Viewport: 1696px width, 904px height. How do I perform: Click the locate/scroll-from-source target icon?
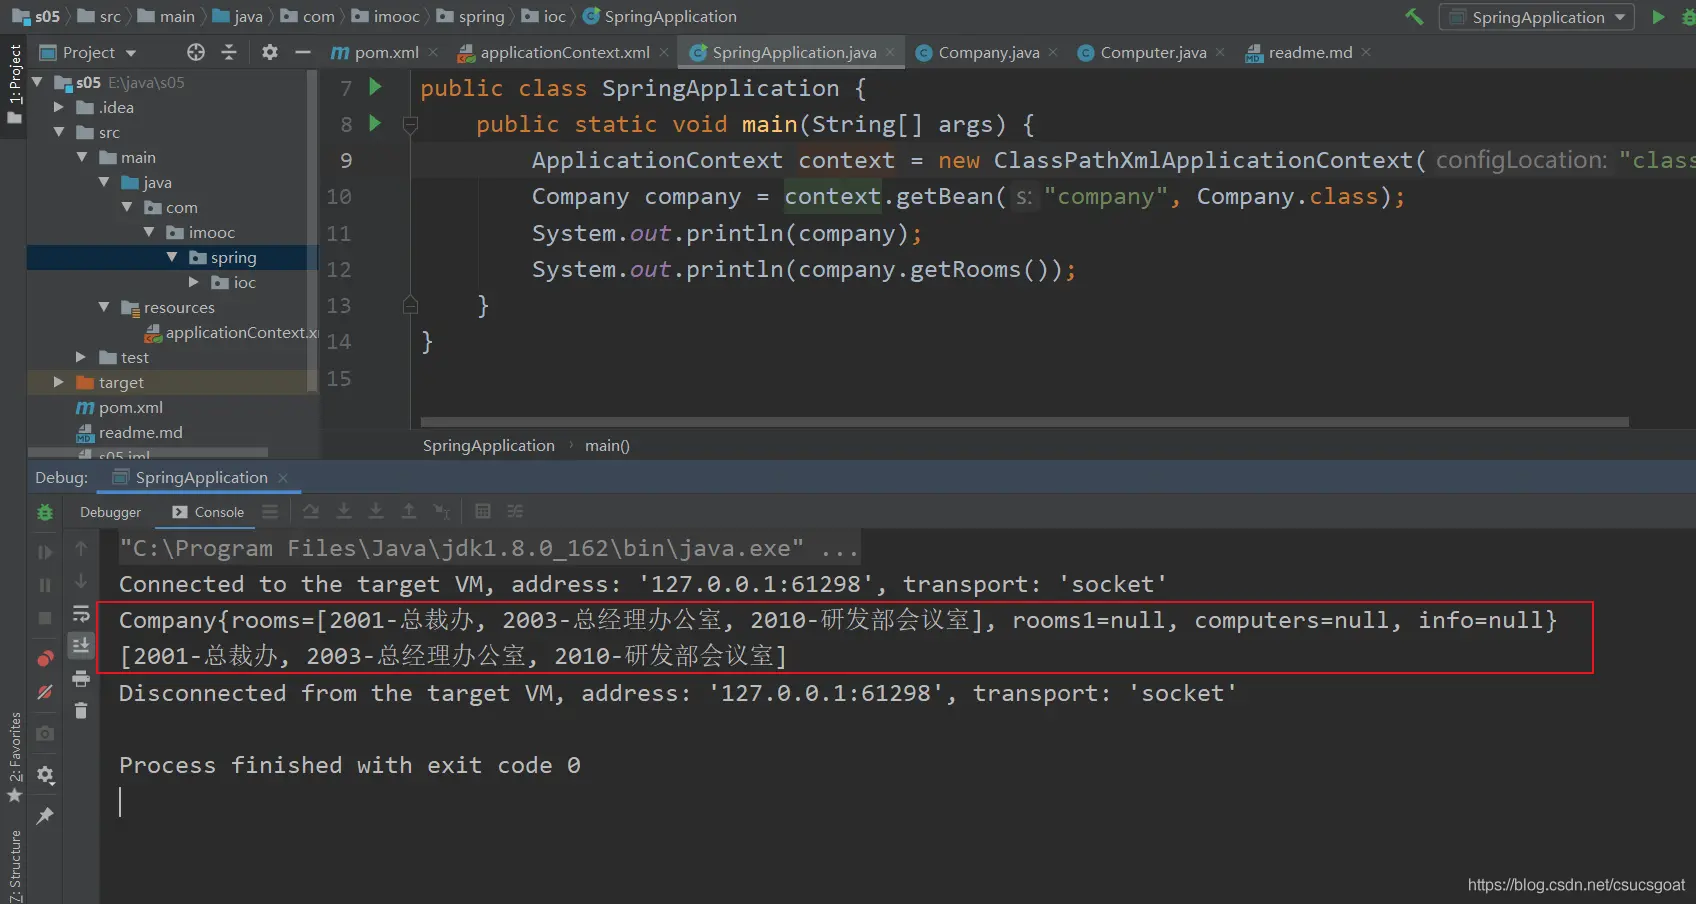(x=196, y=52)
